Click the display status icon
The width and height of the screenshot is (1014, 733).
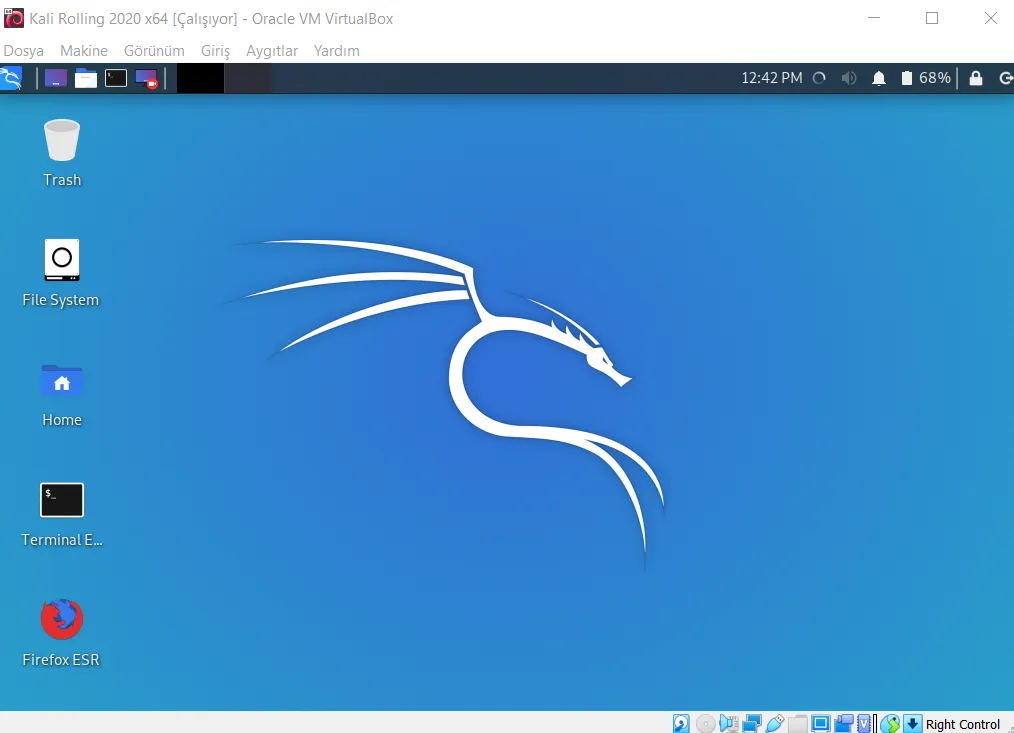point(821,723)
